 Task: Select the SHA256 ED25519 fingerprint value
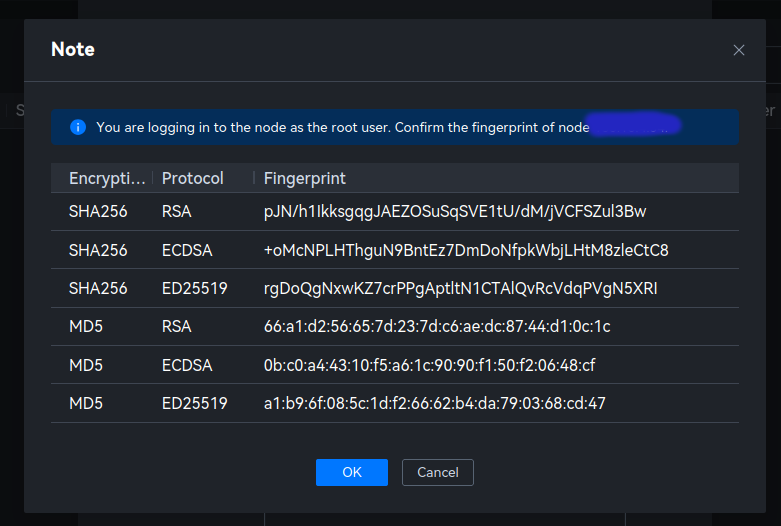[460, 288]
